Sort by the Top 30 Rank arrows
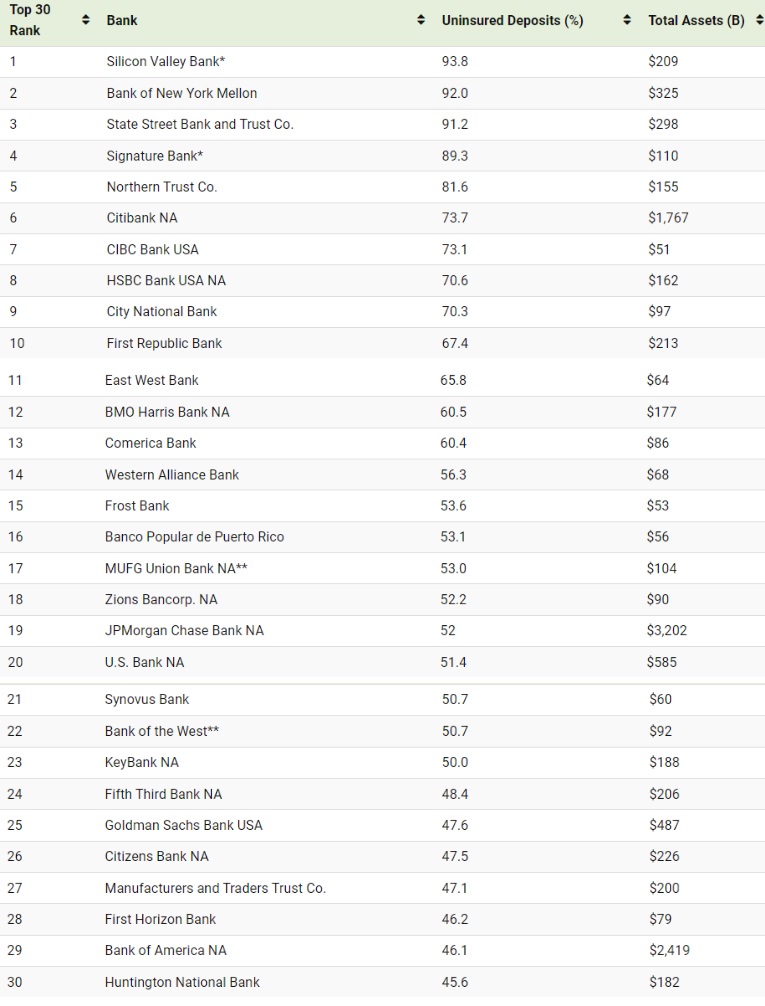 (x=85, y=20)
